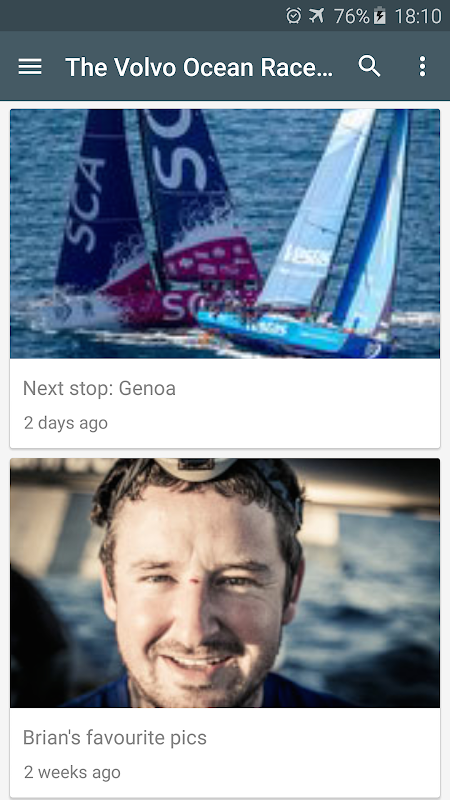Open the hamburger navigation menu
The width and height of the screenshot is (450, 800).
tap(30, 67)
